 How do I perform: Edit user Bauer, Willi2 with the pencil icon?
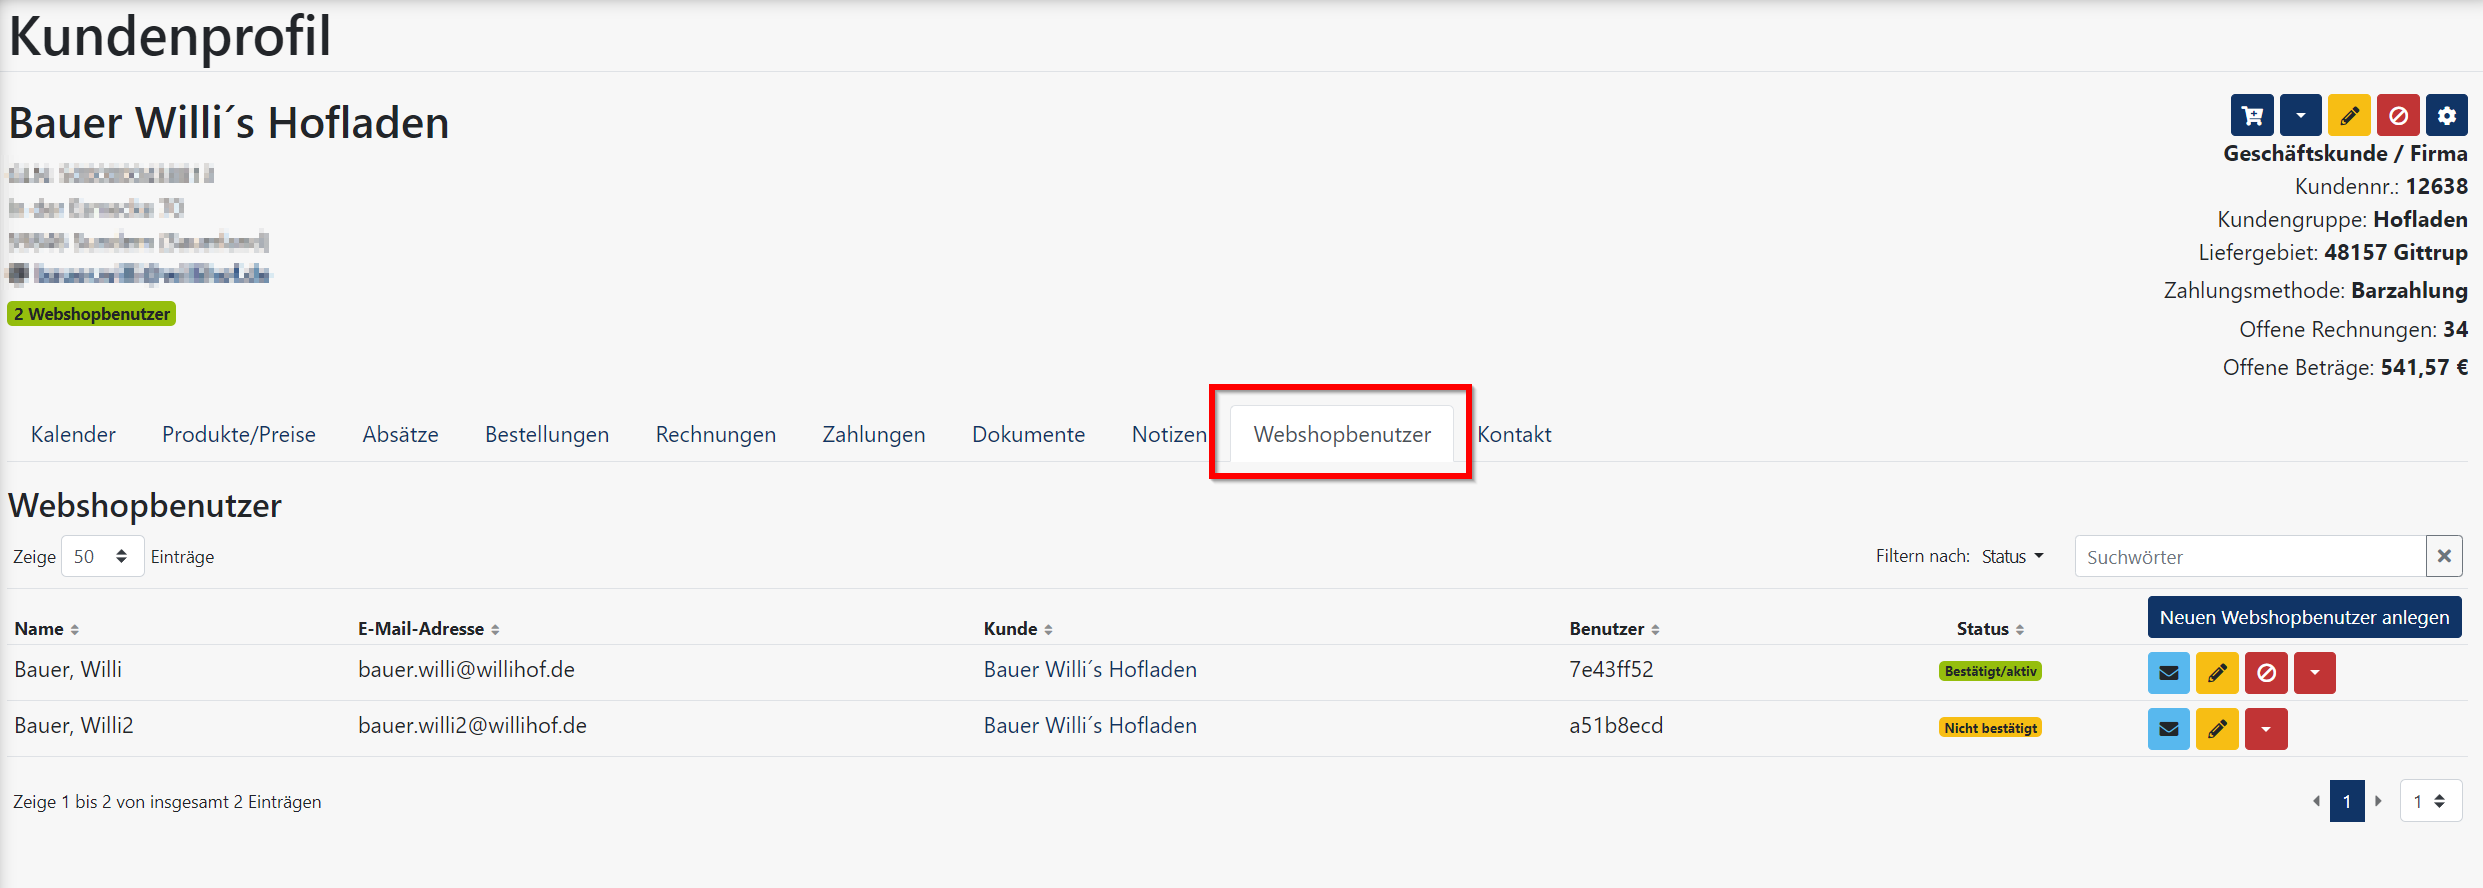point(2217,729)
